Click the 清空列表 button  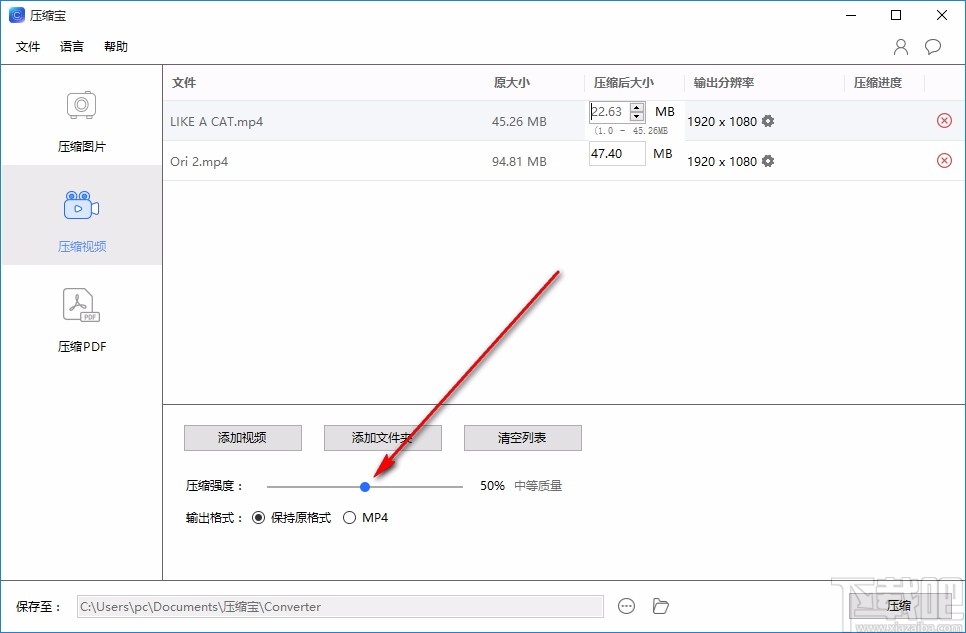(522, 437)
